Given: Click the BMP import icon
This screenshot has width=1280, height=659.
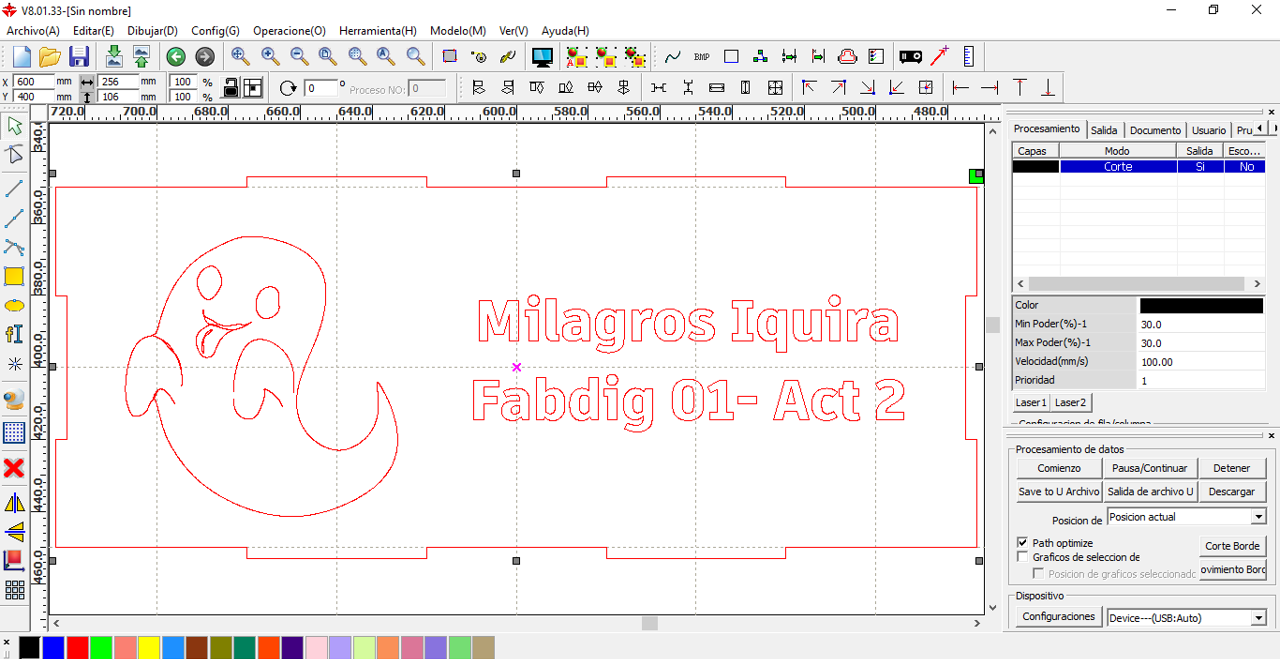Looking at the screenshot, I should tap(700, 57).
